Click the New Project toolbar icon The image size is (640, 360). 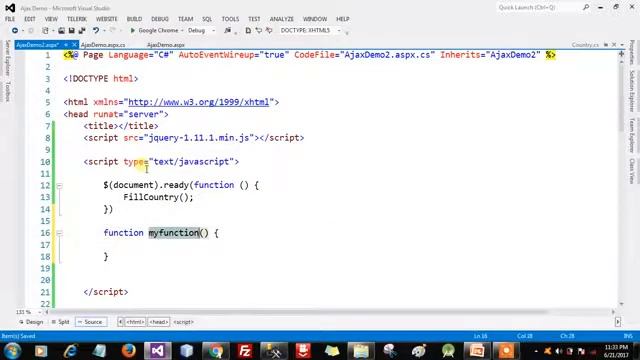point(45,31)
